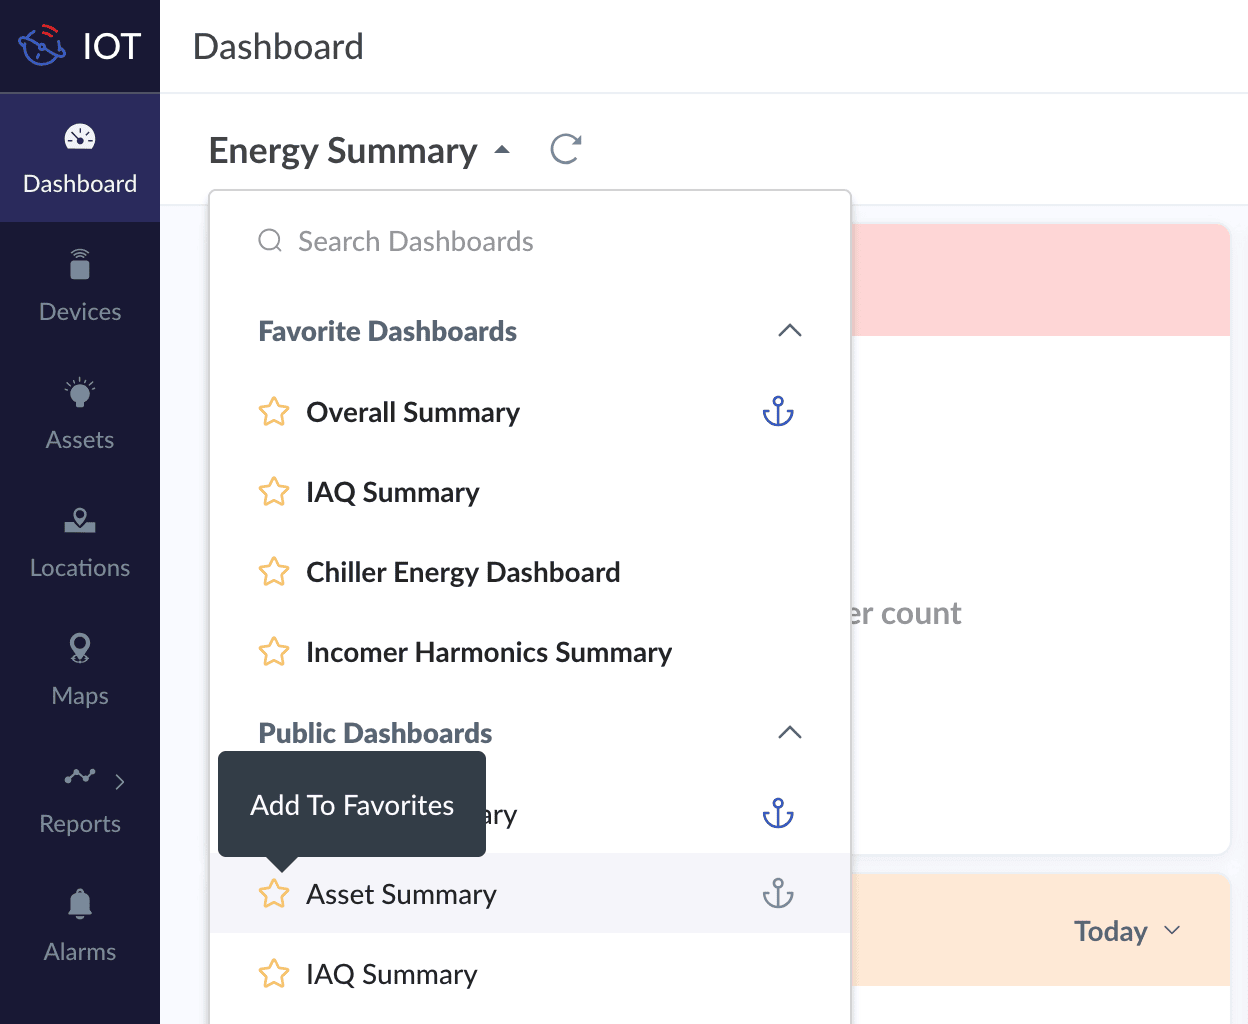Image resolution: width=1248 pixels, height=1024 pixels.
Task: Open the Today date range dropdown
Action: pos(1127,931)
